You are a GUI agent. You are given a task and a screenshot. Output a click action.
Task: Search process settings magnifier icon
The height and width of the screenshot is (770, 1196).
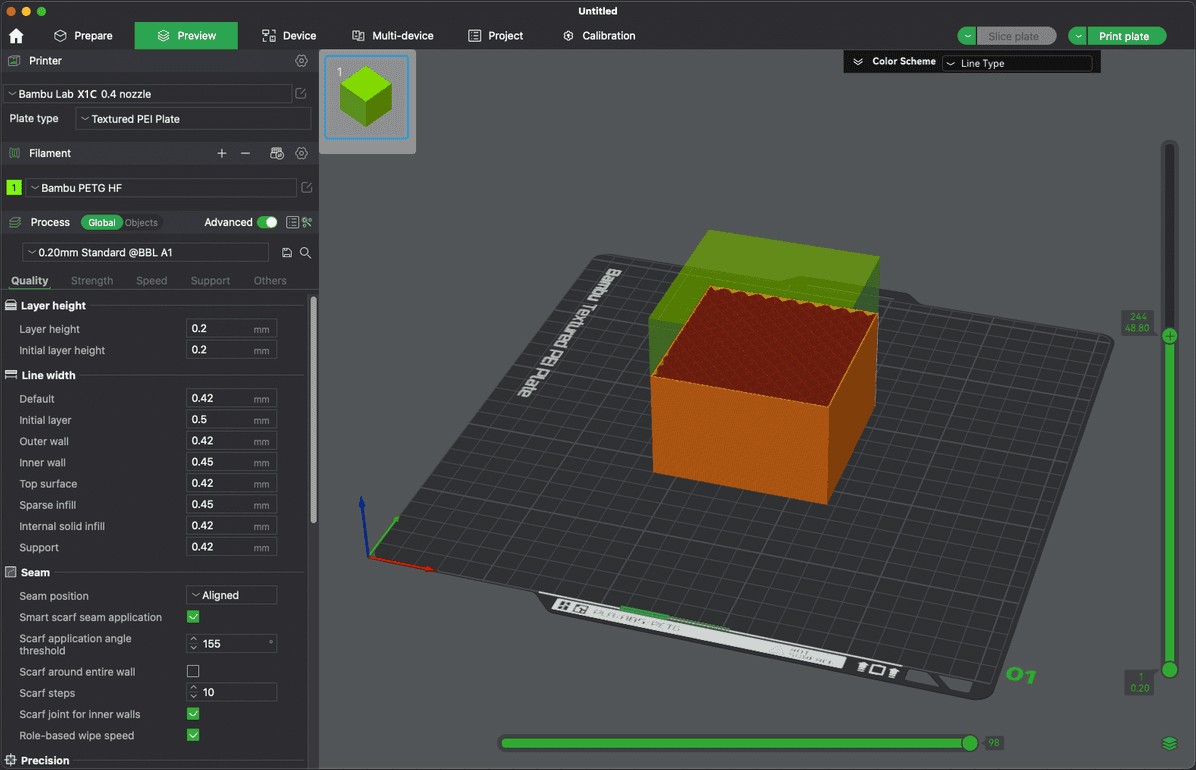[306, 253]
